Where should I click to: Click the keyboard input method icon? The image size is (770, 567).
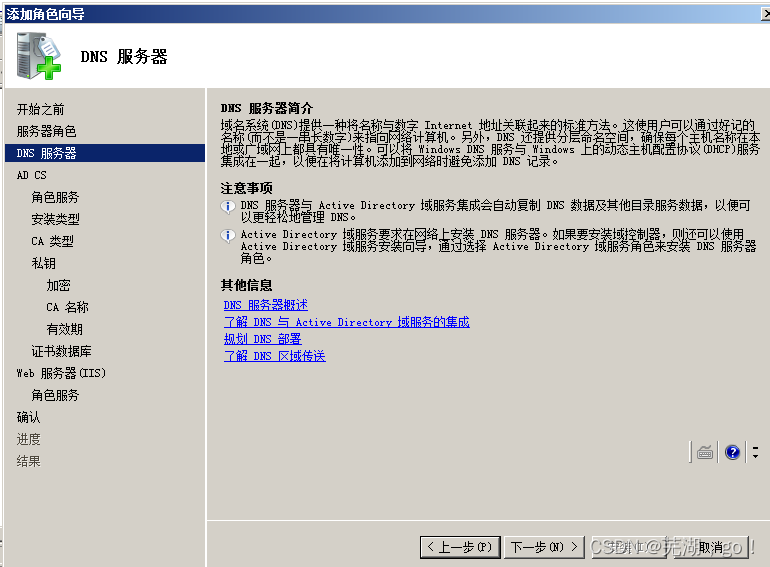click(705, 452)
